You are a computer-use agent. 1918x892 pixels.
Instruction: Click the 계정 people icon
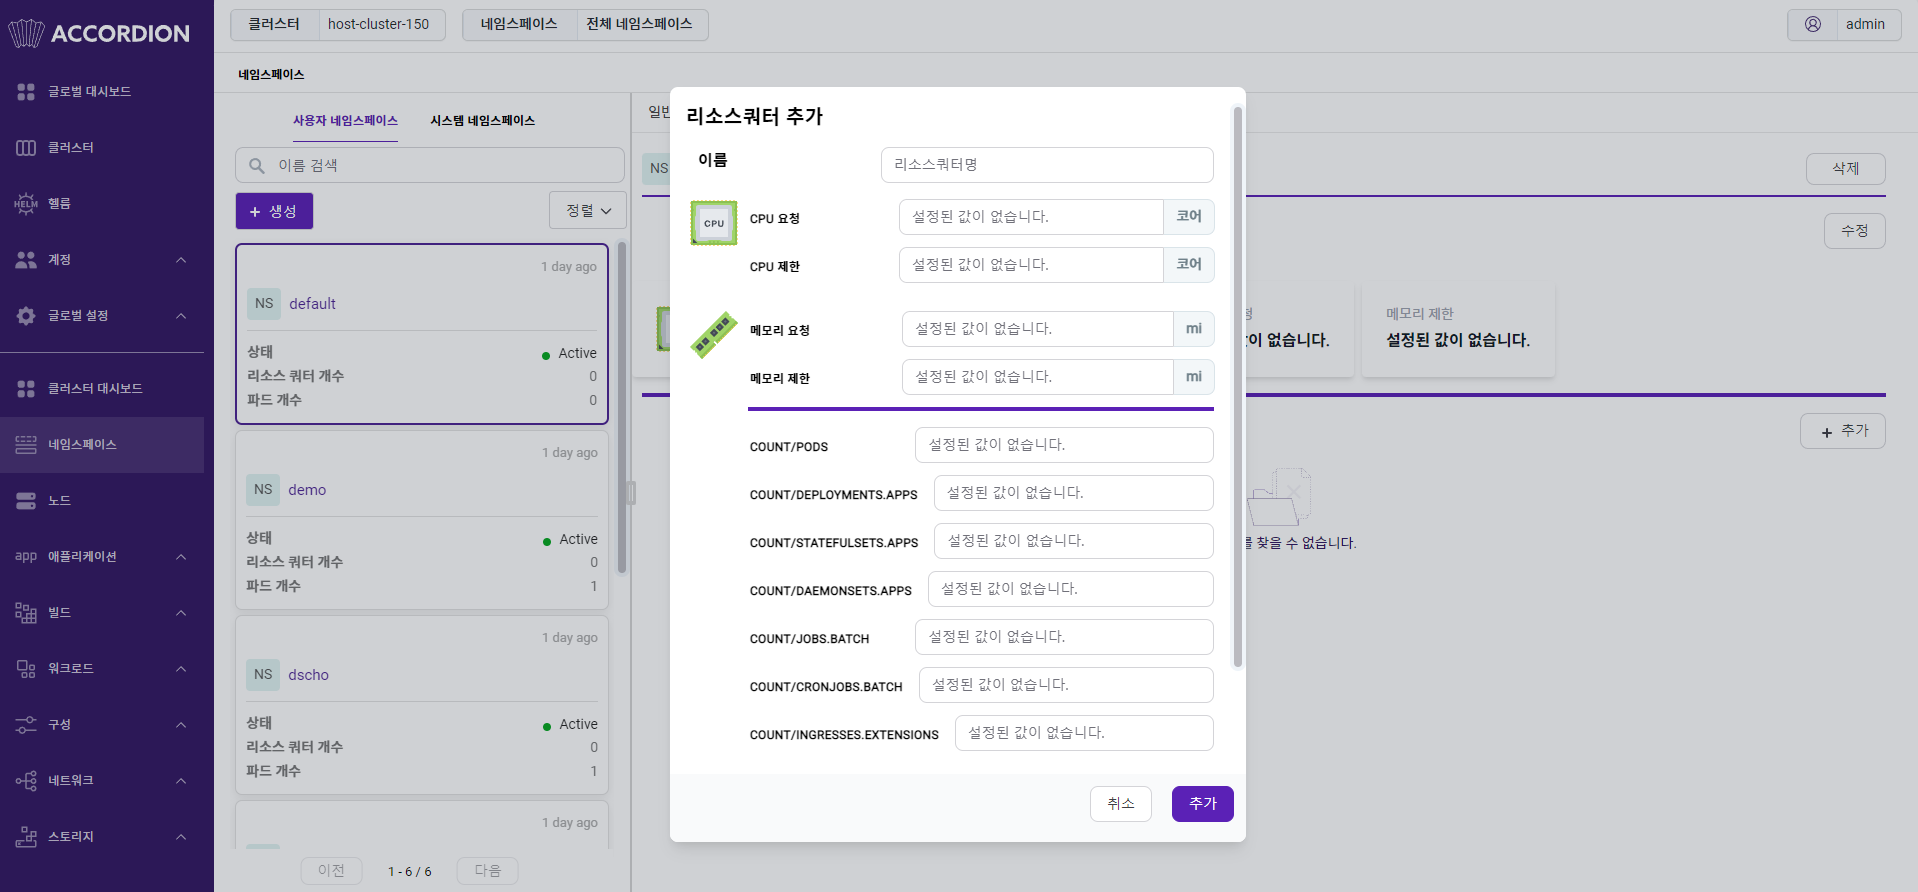point(26,260)
